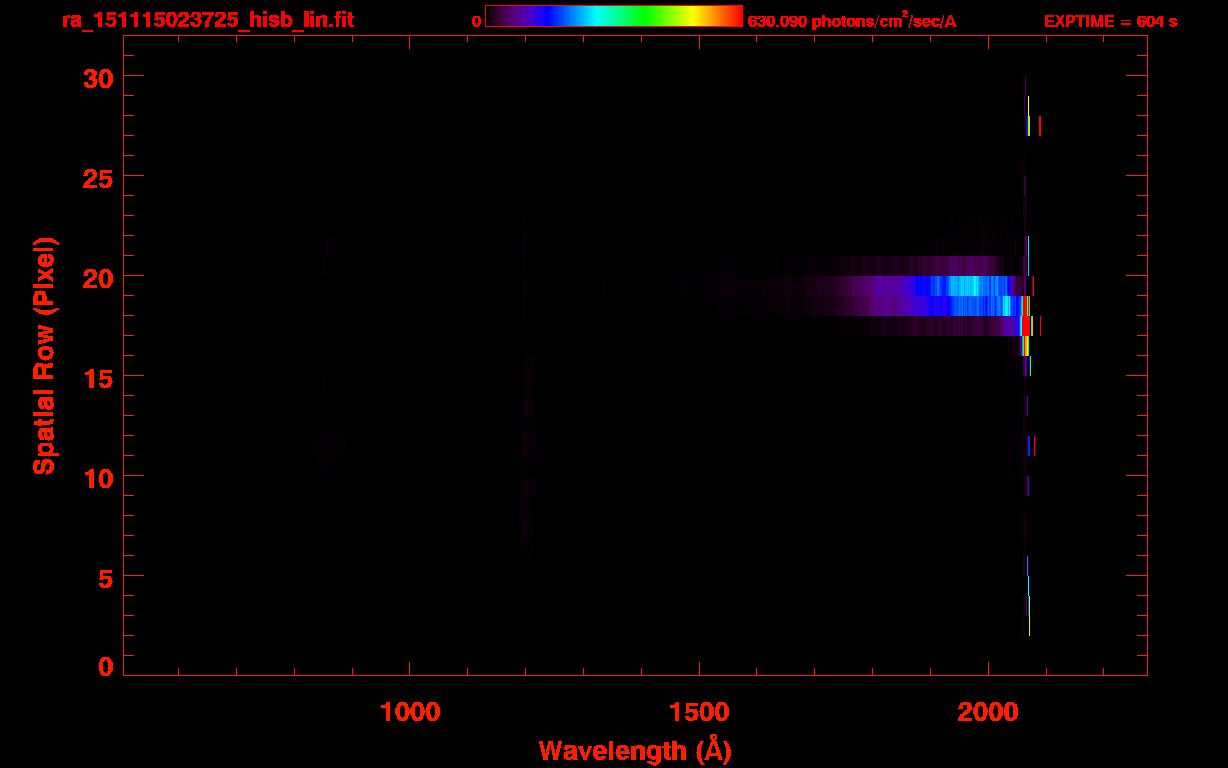Click the filename title ra_151115023725_hisb_lin.fit
The image size is (1228, 768).
(x=206, y=20)
